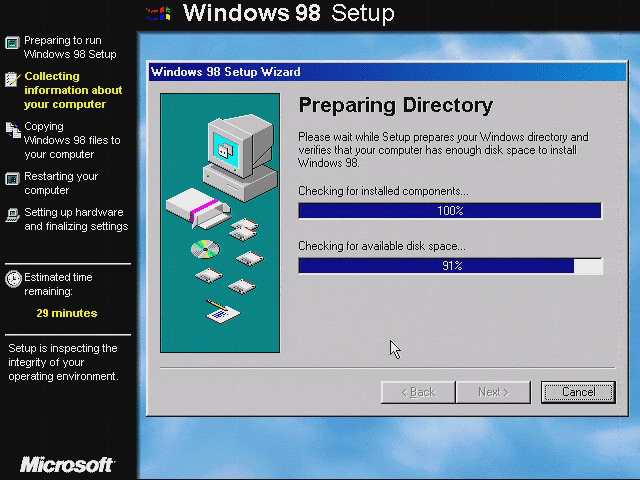This screenshot has height=480, width=640.
Task: Click Preparing to run Windows 98 Setup text
Action: click(x=70, y=47)
